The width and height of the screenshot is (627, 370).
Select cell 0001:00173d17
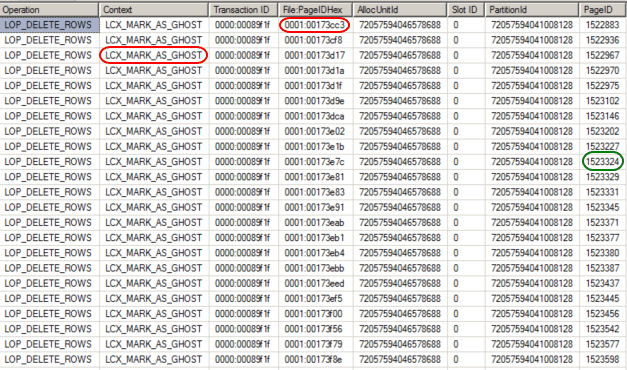pos(315,55)
